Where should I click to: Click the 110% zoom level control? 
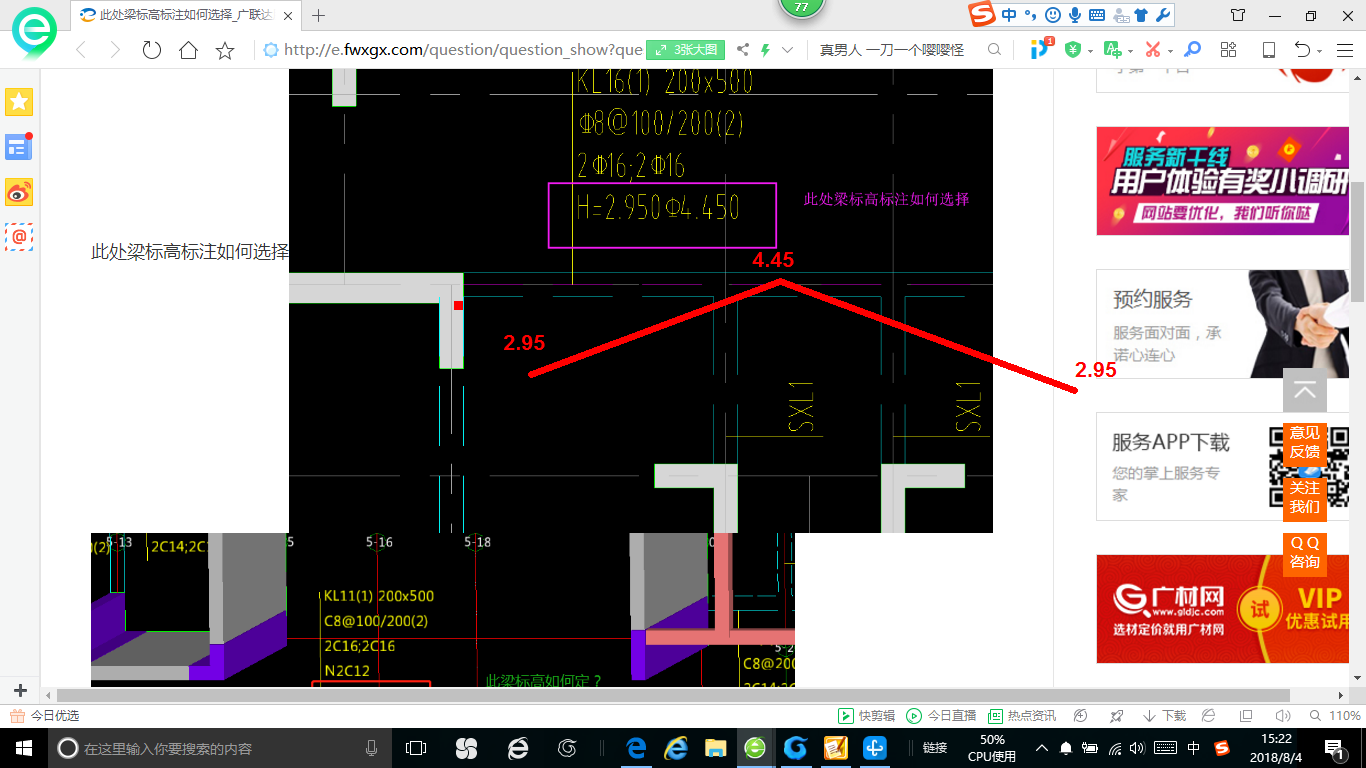pyautogui.click(x=1335, y=716)
